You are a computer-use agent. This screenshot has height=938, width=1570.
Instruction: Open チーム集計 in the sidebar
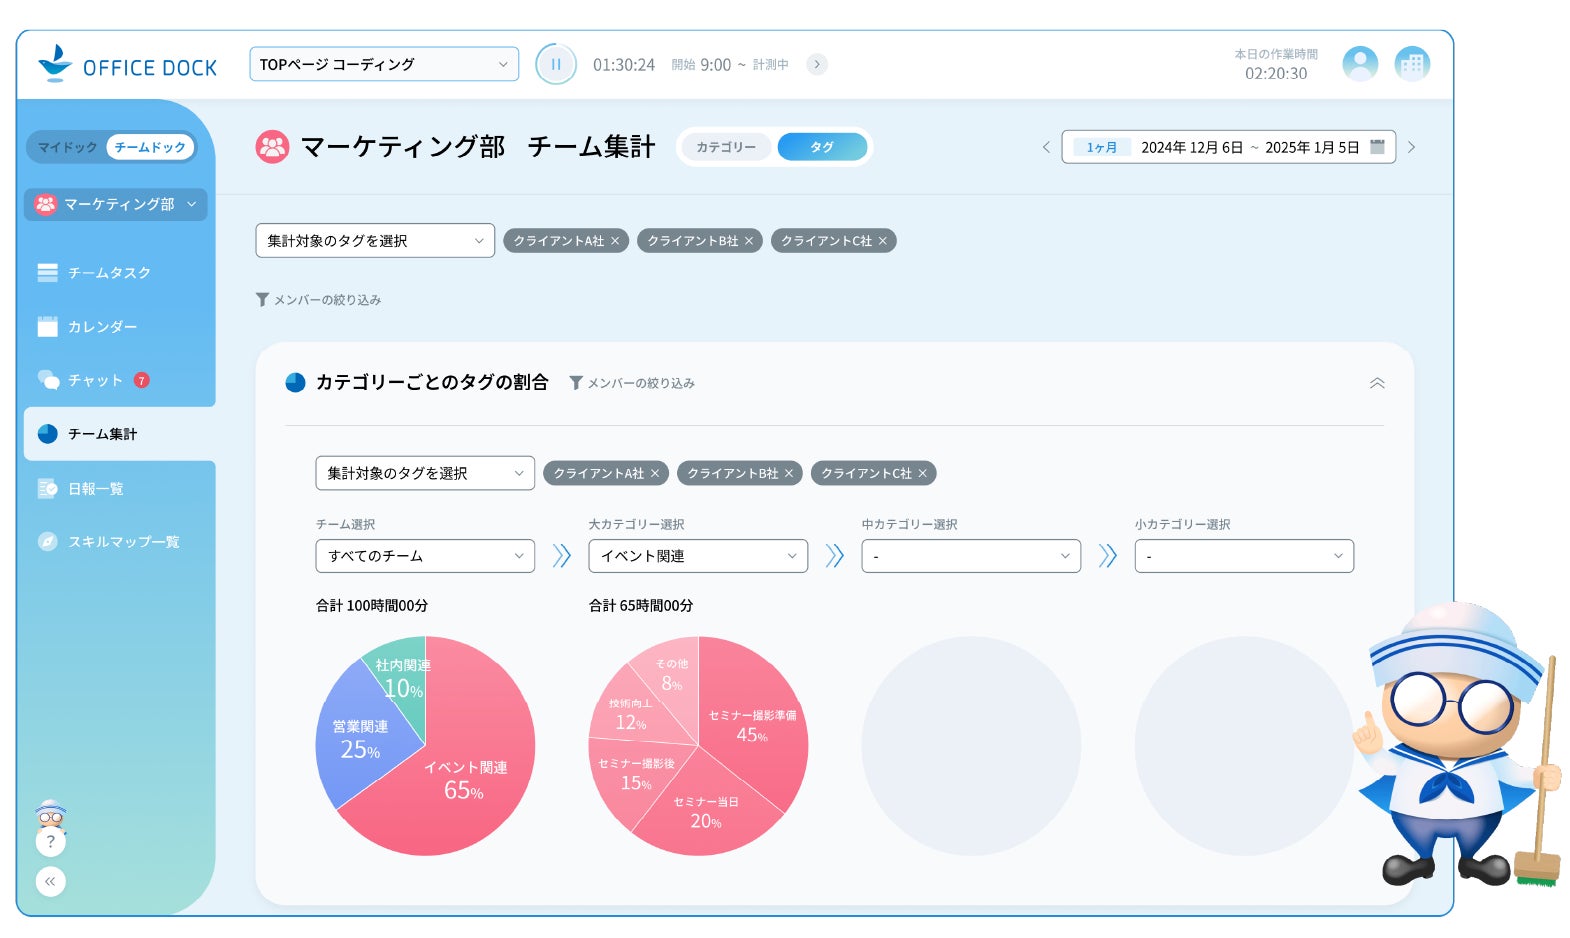click(120, 434)
